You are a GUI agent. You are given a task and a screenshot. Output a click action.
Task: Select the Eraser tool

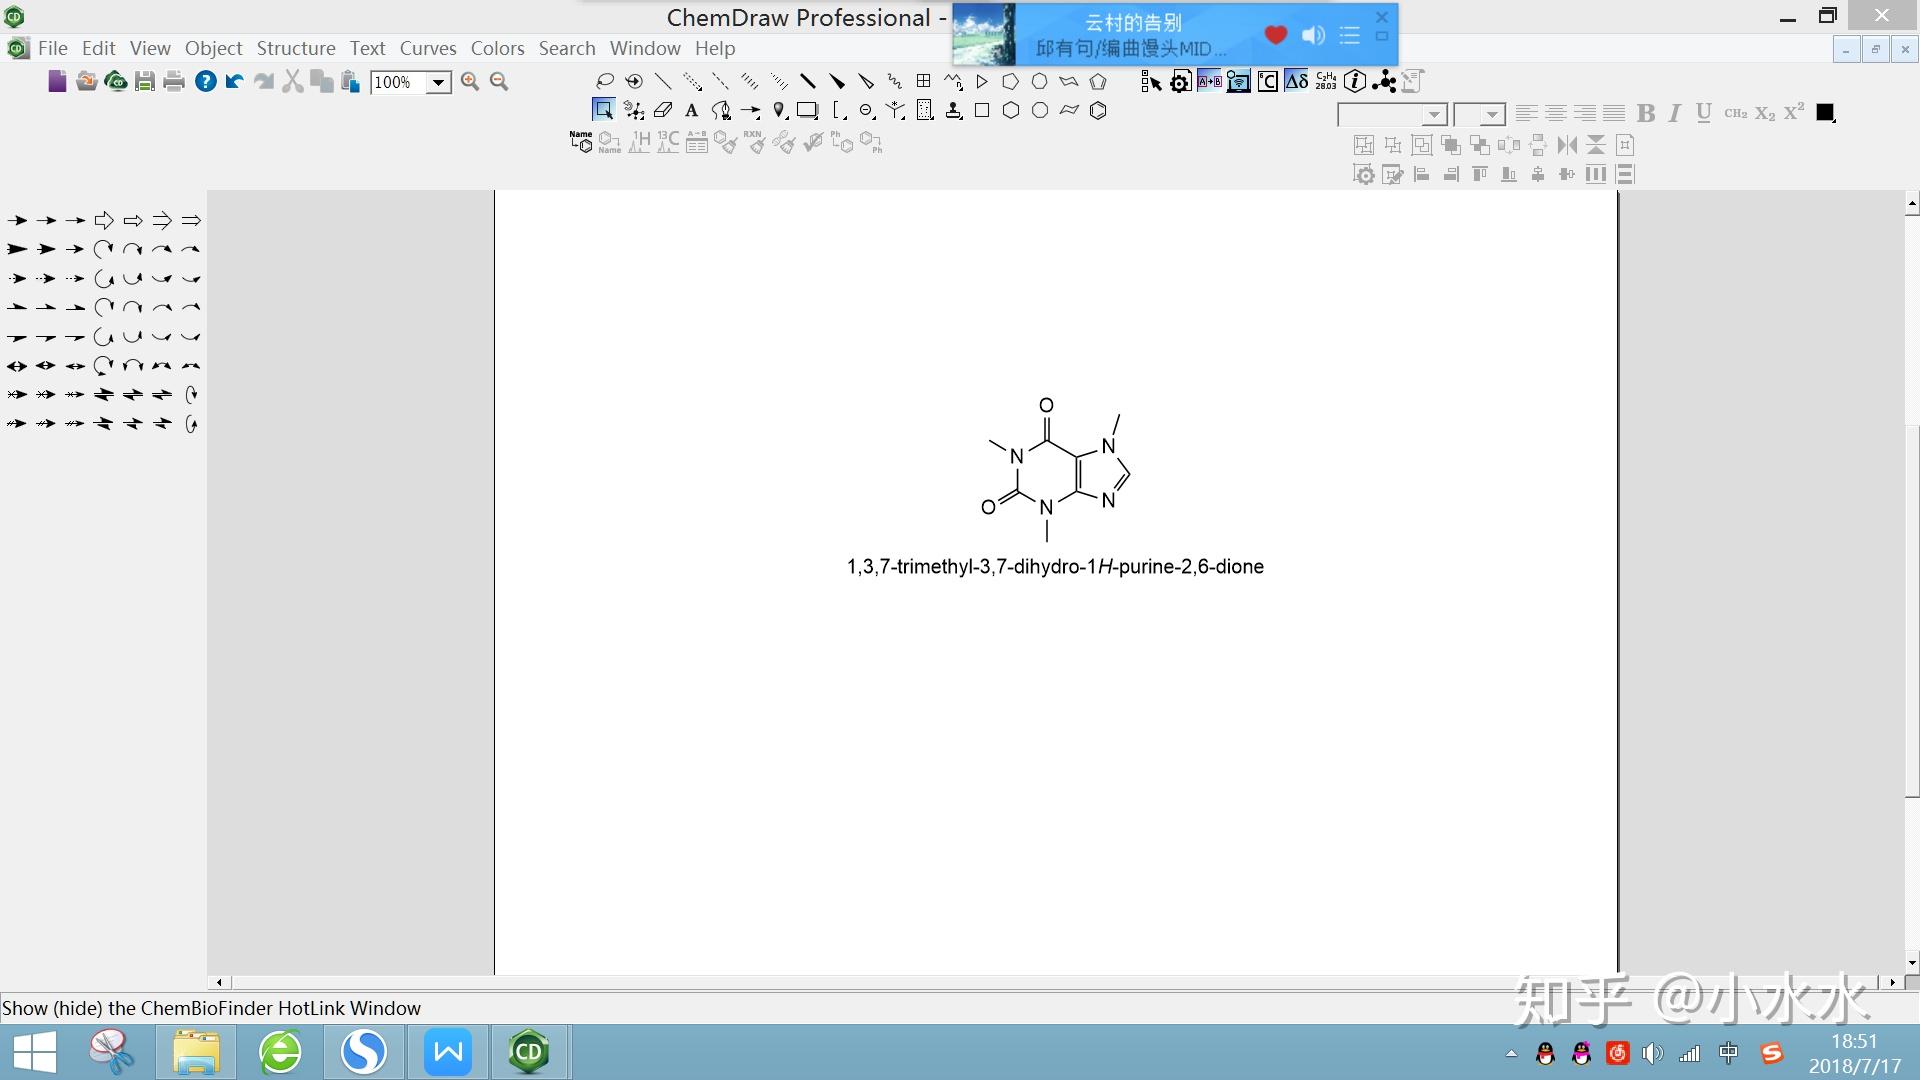(x=664, y=111)
